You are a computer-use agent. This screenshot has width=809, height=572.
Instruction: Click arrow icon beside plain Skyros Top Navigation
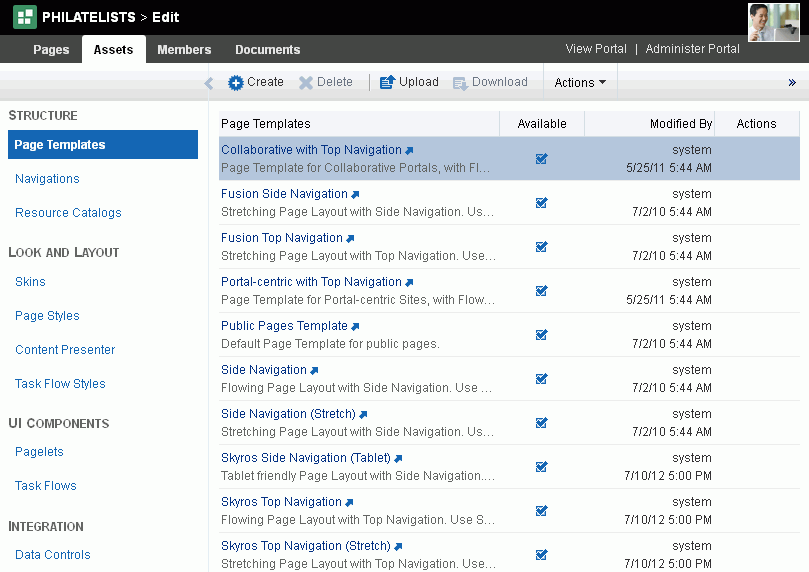click(x=349, y=502)
